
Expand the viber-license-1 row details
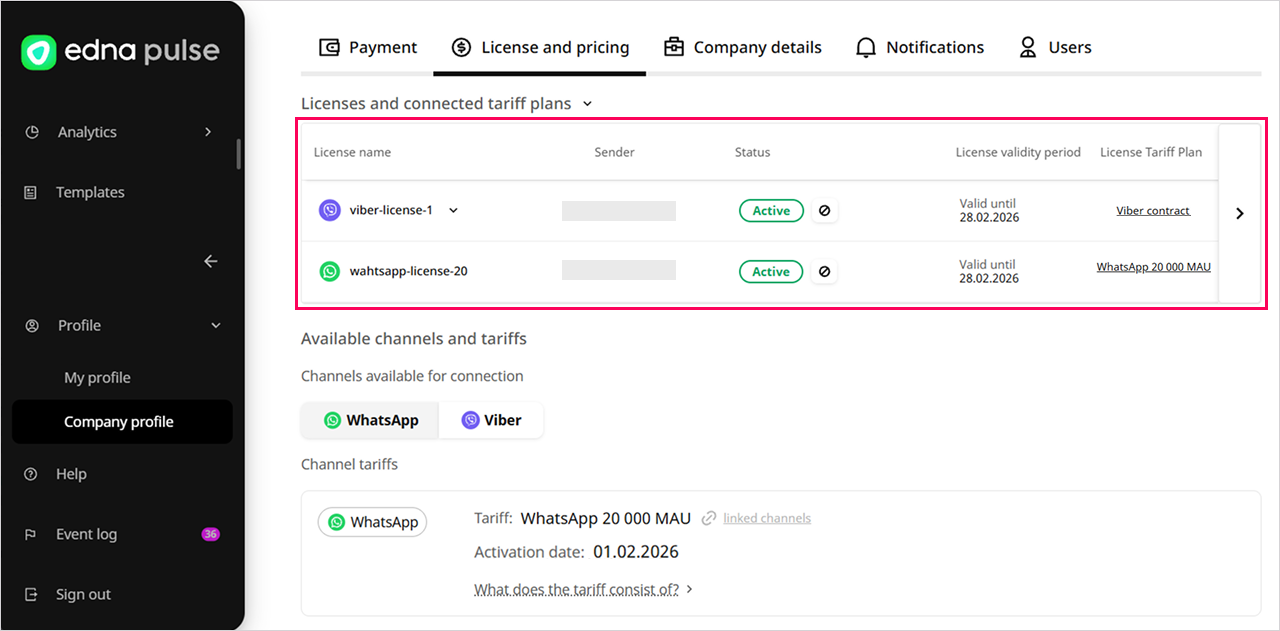(x=453, y=211)
